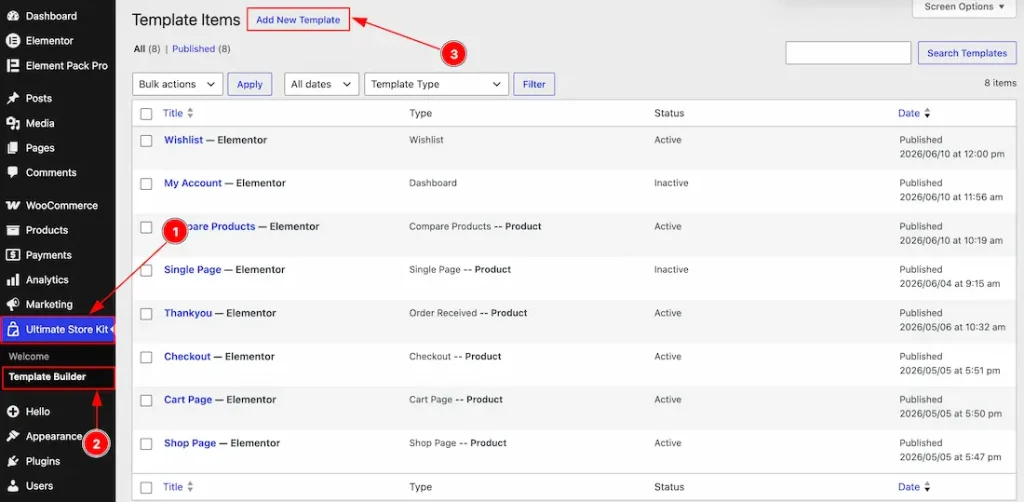Screen dimensions: 1024x502
Task: Open the Checkout template link
Action: [x=187, y=356]
